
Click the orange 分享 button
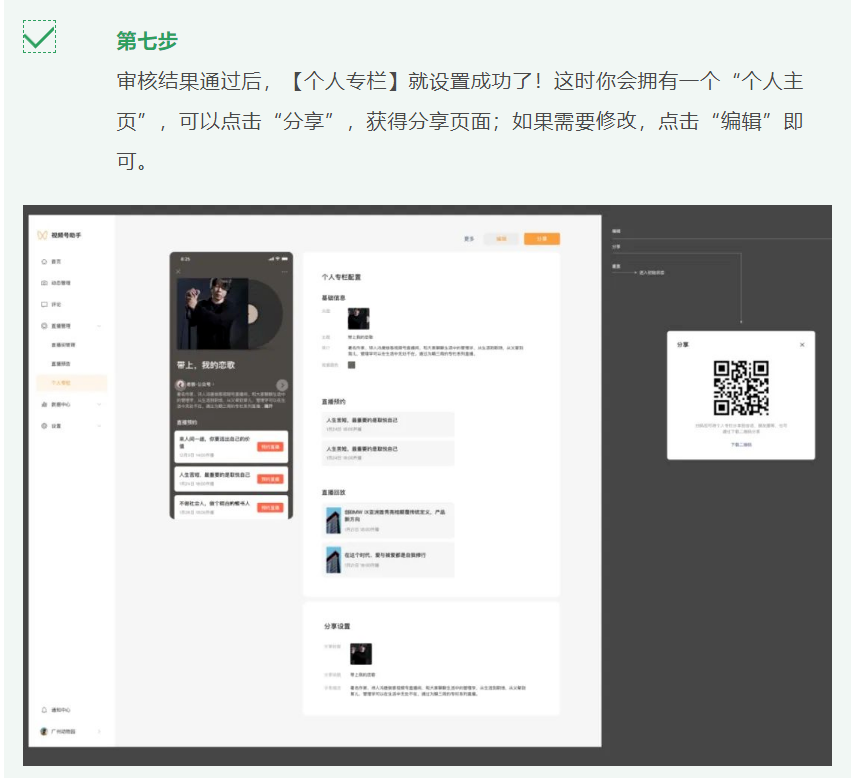click(541, 239)
